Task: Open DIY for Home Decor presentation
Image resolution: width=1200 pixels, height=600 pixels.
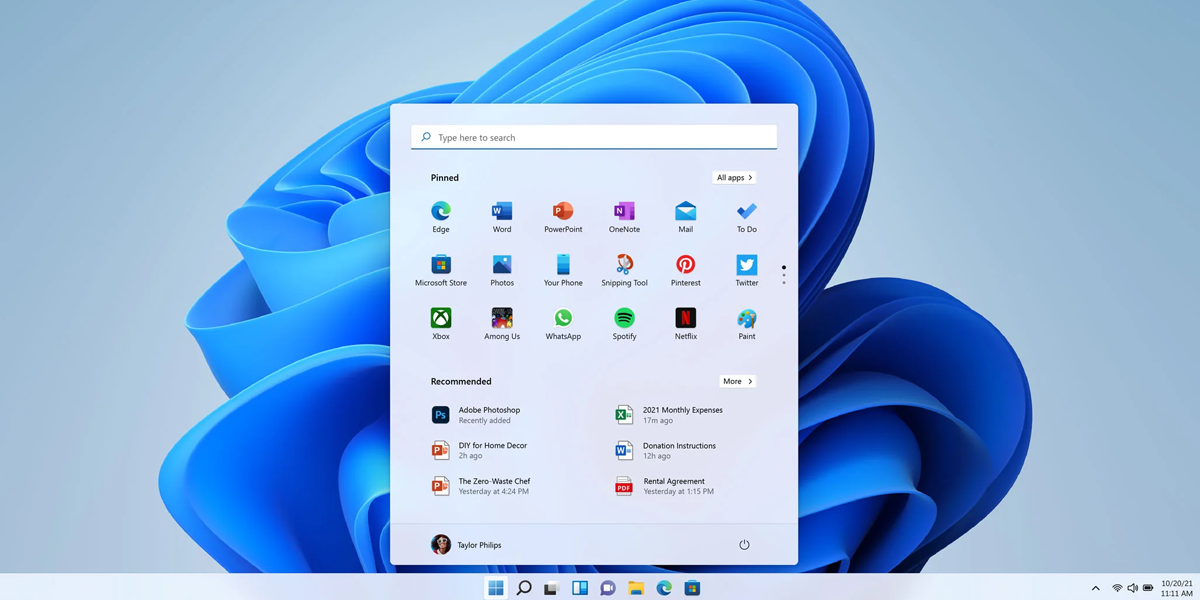Action: click(479, 450)
